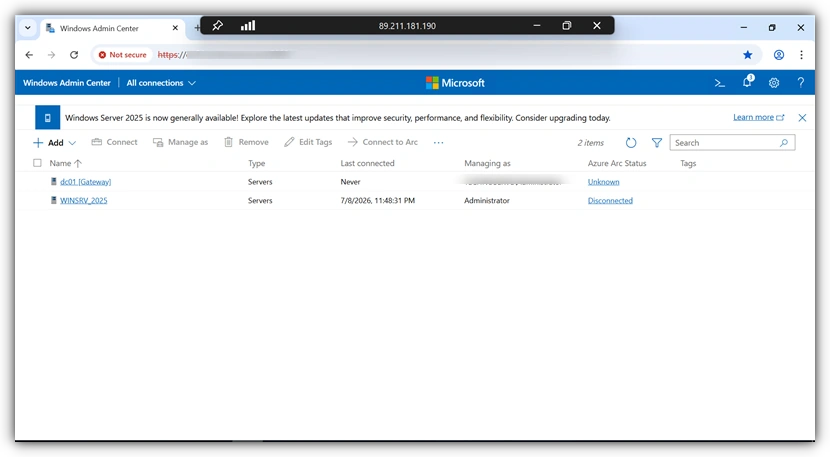Select the Windows Admin Center tab
The image size is (830, 457).
(111, 28)
